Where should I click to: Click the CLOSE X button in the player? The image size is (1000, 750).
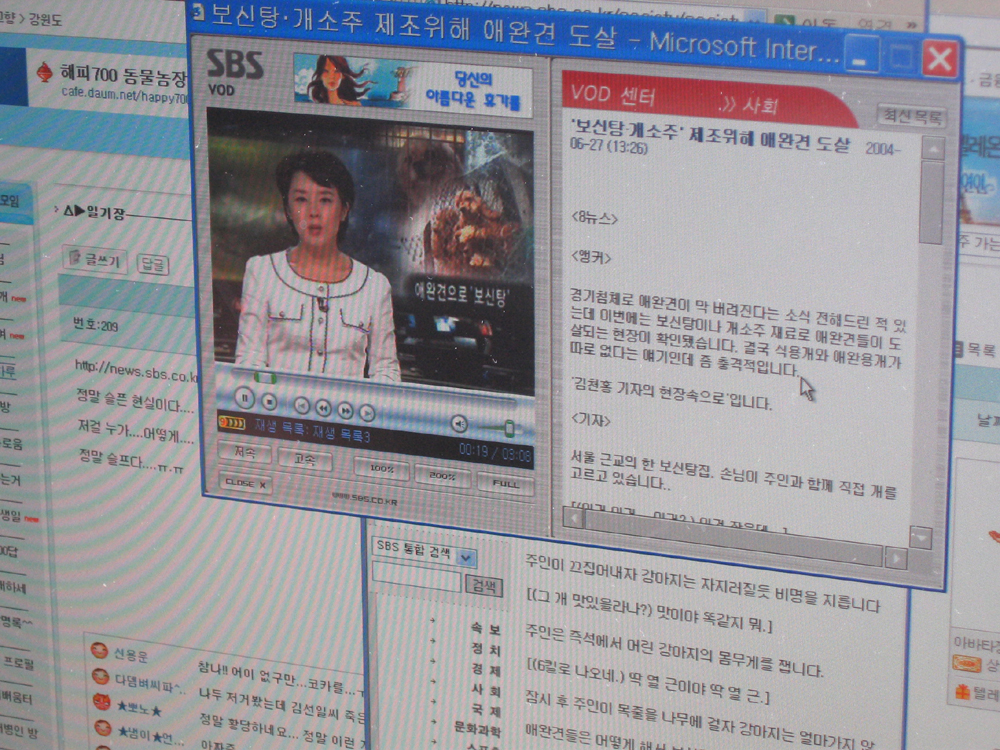(246, 483)
